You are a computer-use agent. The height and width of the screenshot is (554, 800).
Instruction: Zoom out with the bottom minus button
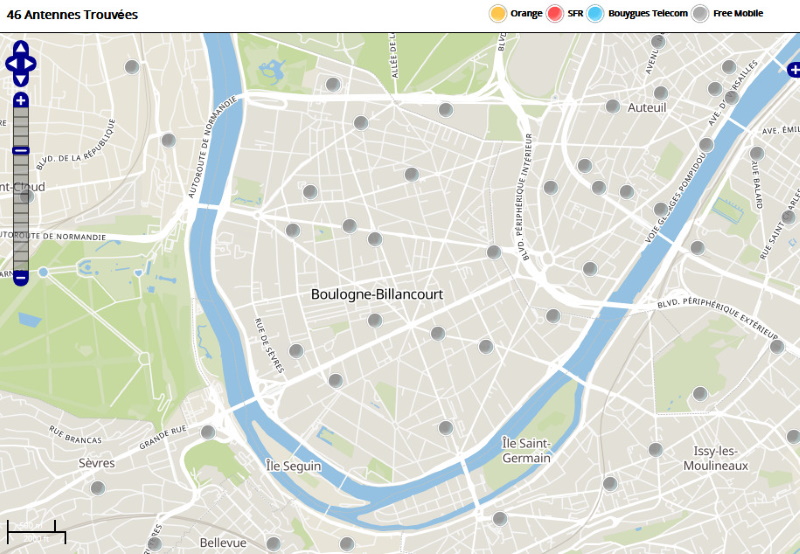[x=21, y=277]
